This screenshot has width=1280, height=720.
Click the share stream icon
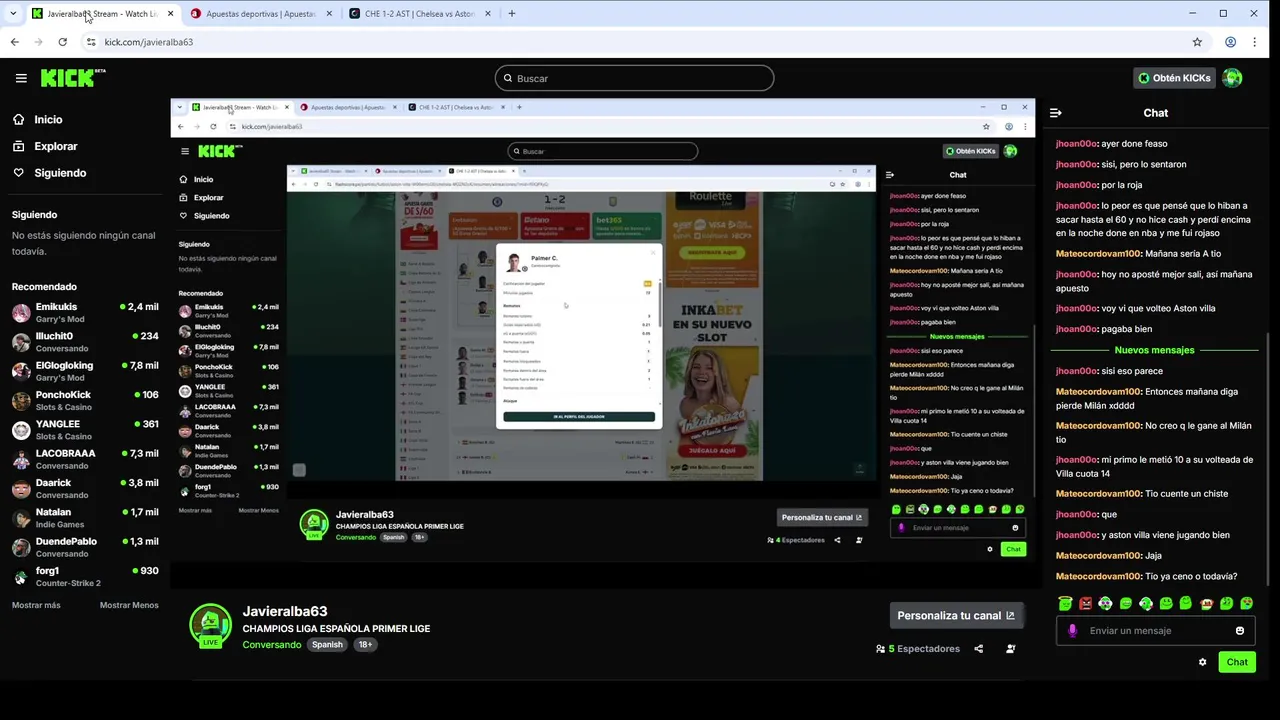point(979,649)
